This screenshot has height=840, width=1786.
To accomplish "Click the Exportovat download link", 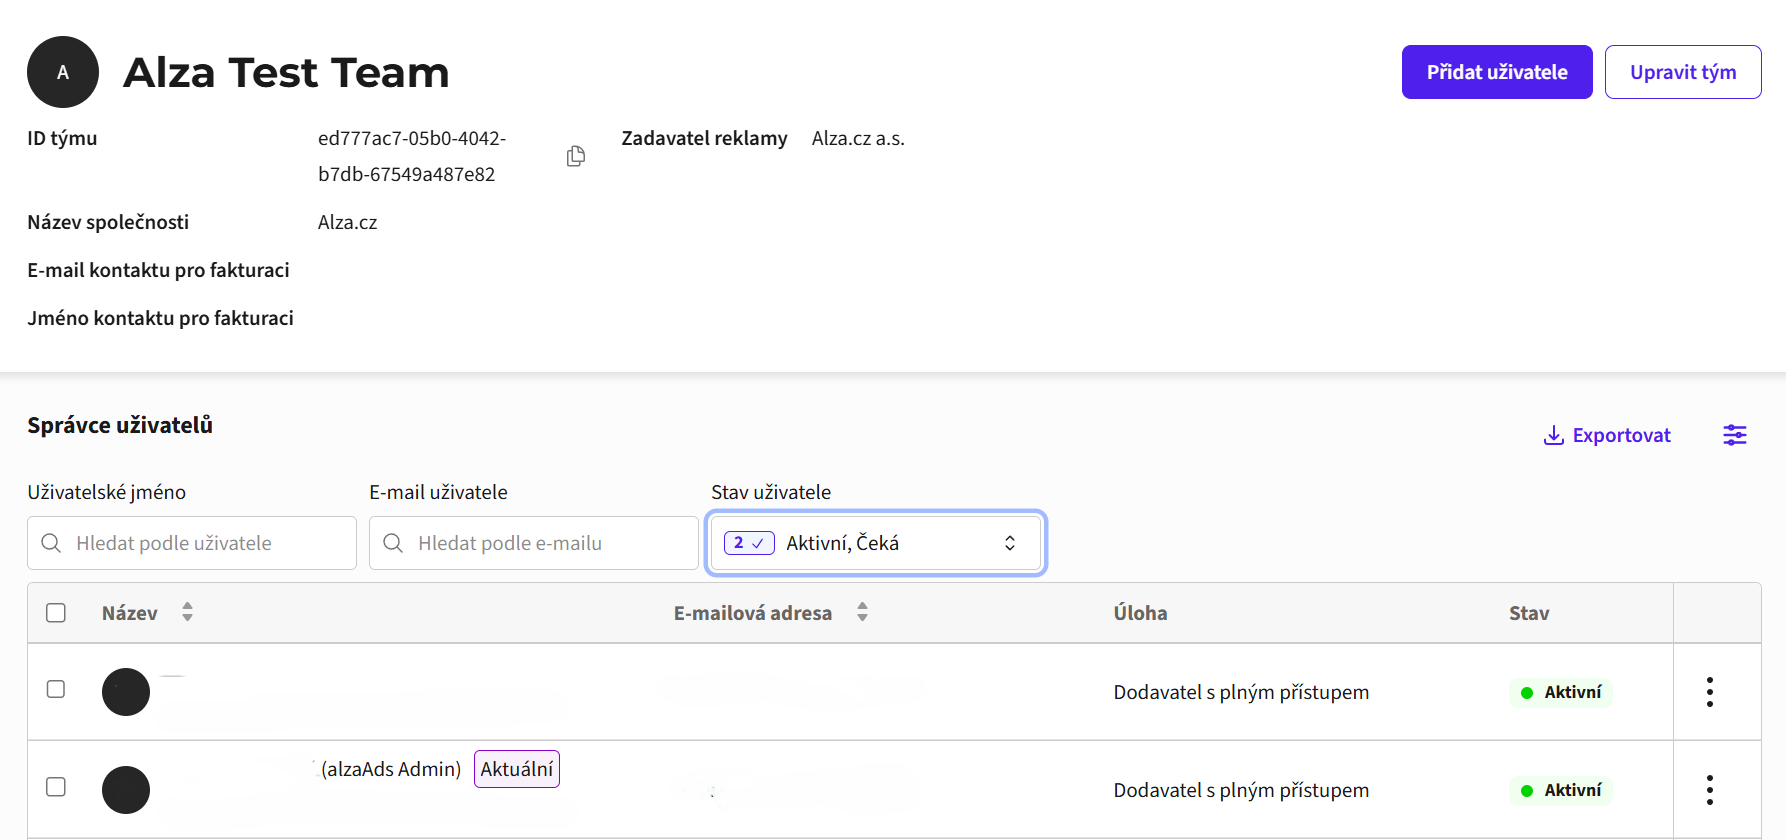I will click(x=1607, y=435).
